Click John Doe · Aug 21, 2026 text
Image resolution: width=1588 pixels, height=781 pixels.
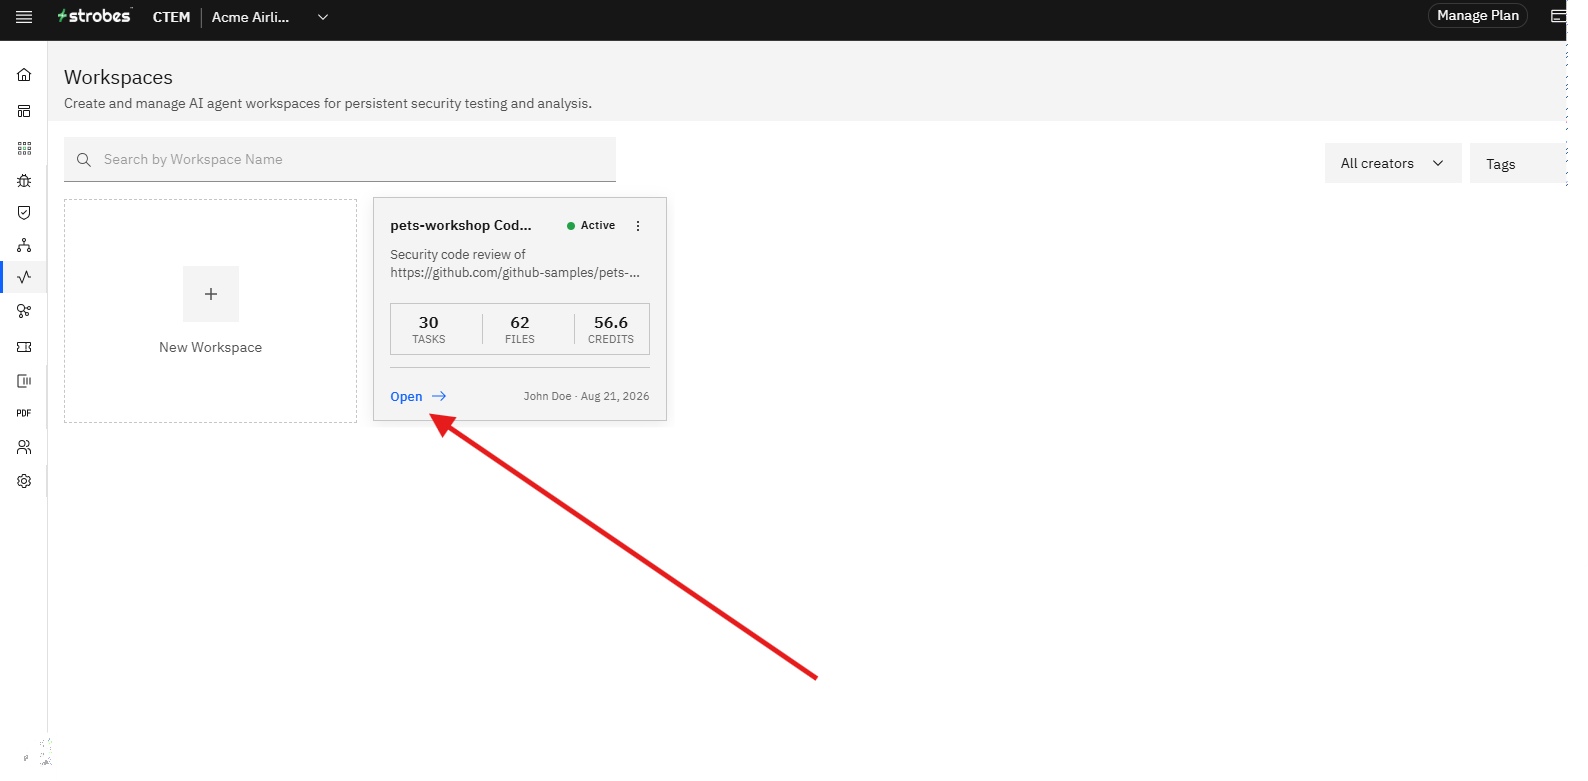586,396
